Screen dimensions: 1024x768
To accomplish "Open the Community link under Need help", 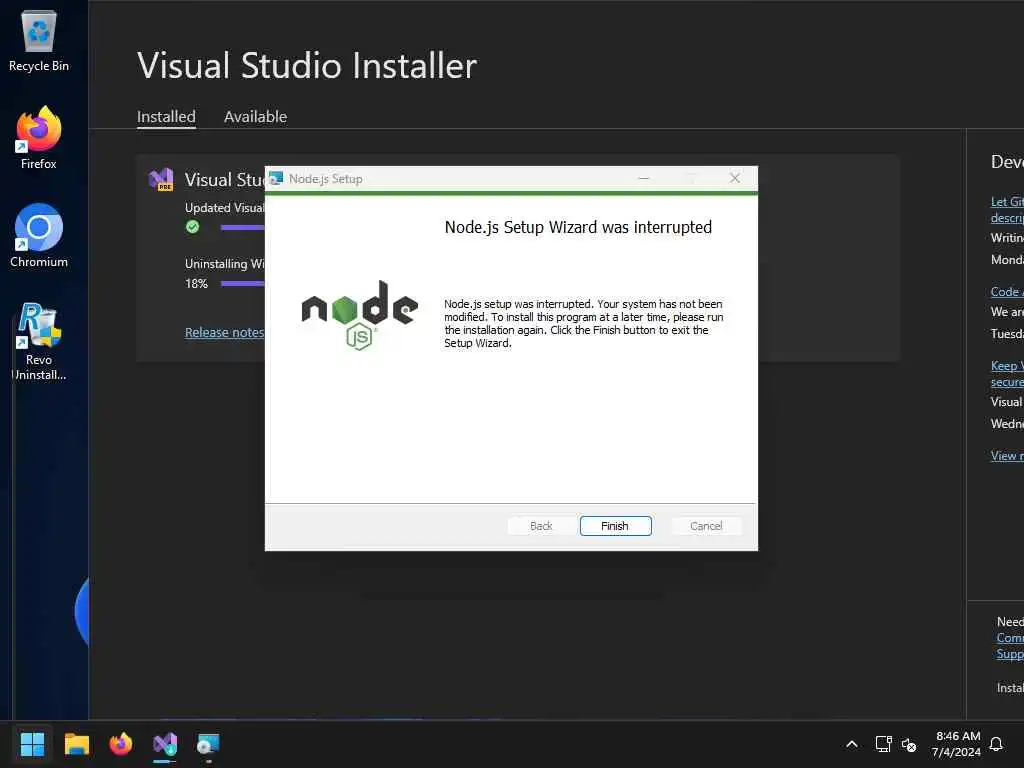I will pos(1010,637).
